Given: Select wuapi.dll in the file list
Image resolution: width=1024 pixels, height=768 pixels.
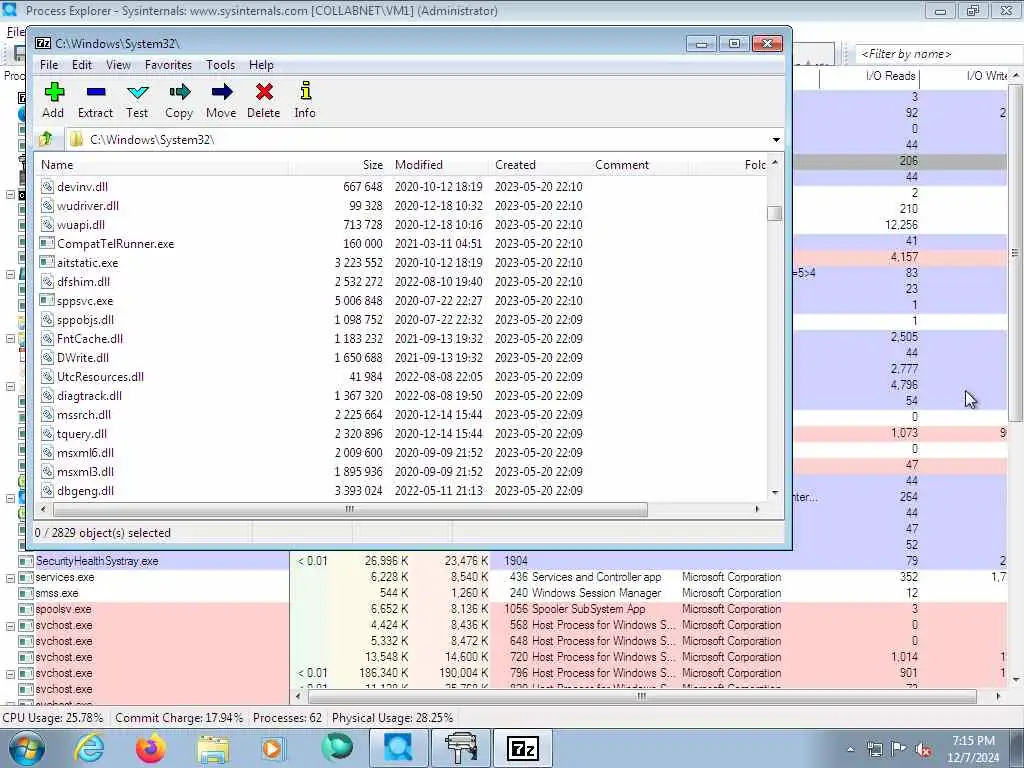Looking at the screenshot, I should [81, 225].
